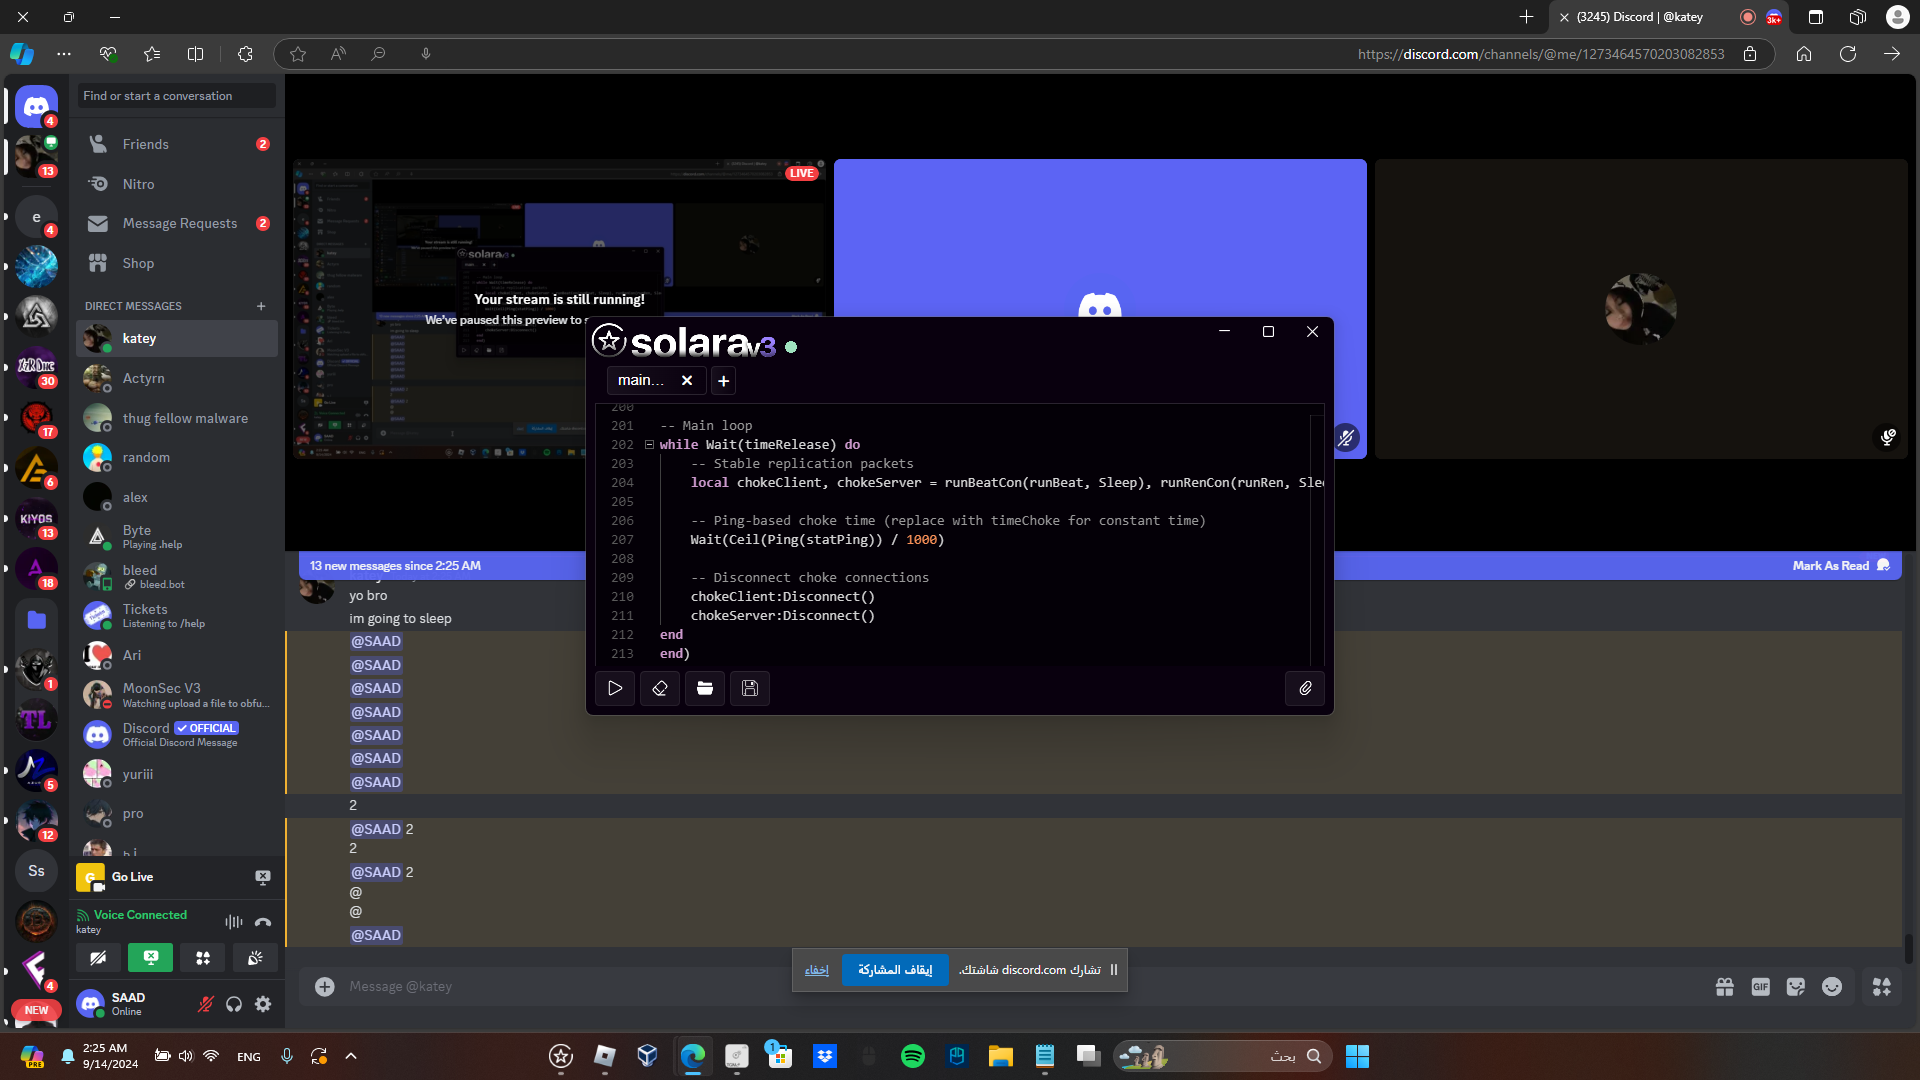Click the browser address bar URL
Viewport: 1920px width, 1080px height.
pos(1541,54)
